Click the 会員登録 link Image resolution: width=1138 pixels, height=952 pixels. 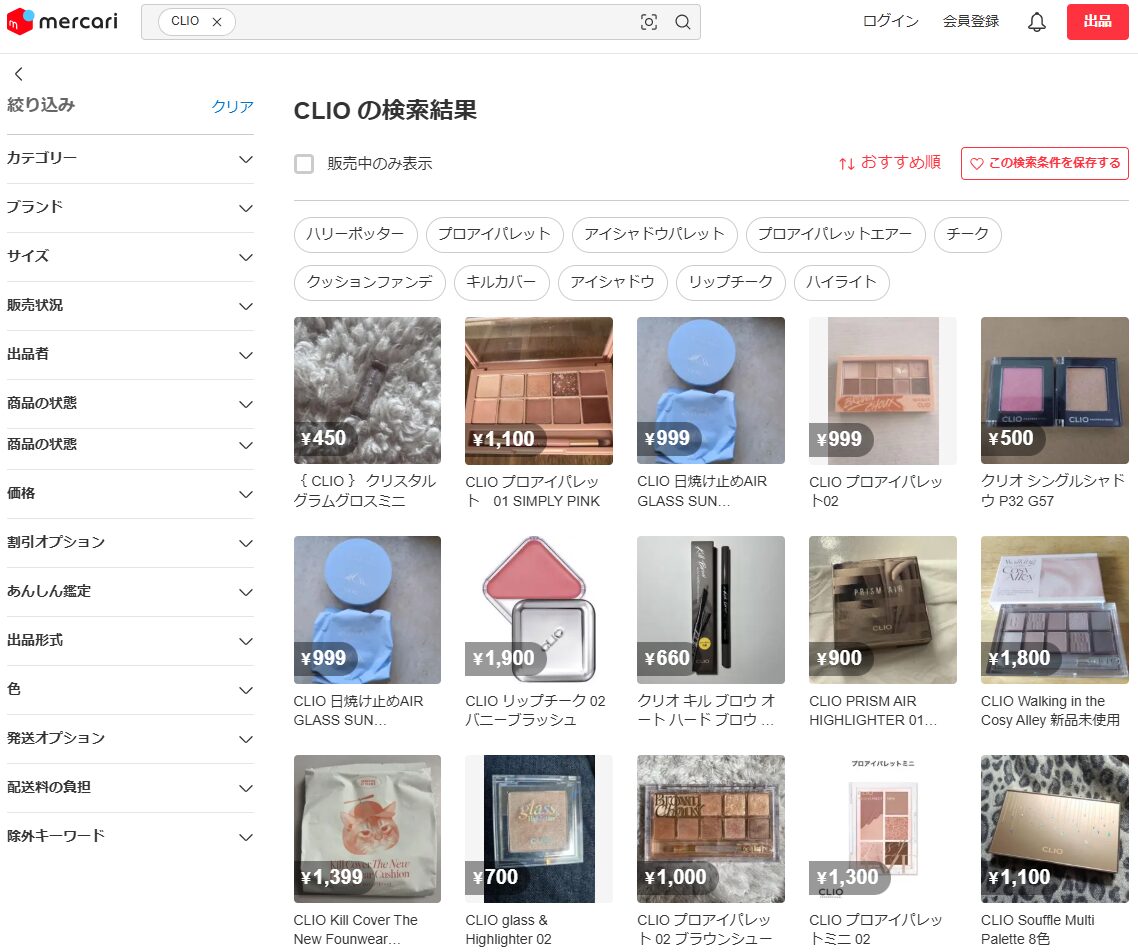pyautogui.click(x=970, y=21)
